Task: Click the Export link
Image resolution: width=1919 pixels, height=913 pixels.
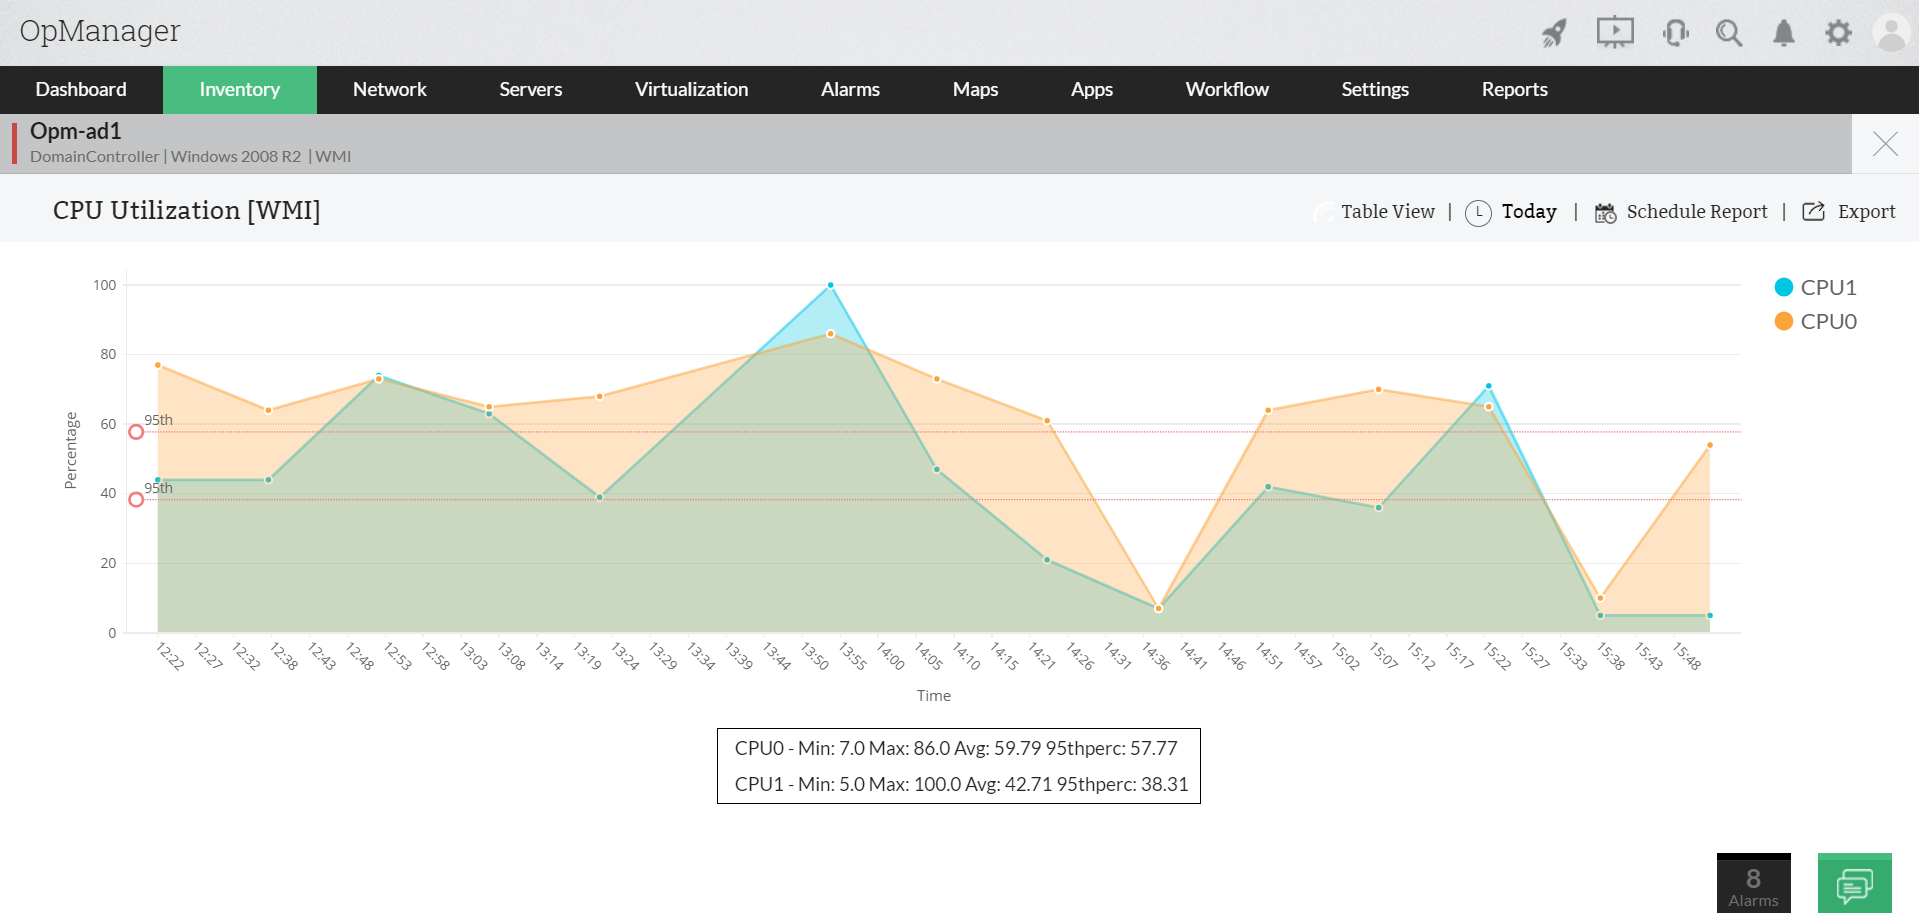Action: (x=1867, y=212)
